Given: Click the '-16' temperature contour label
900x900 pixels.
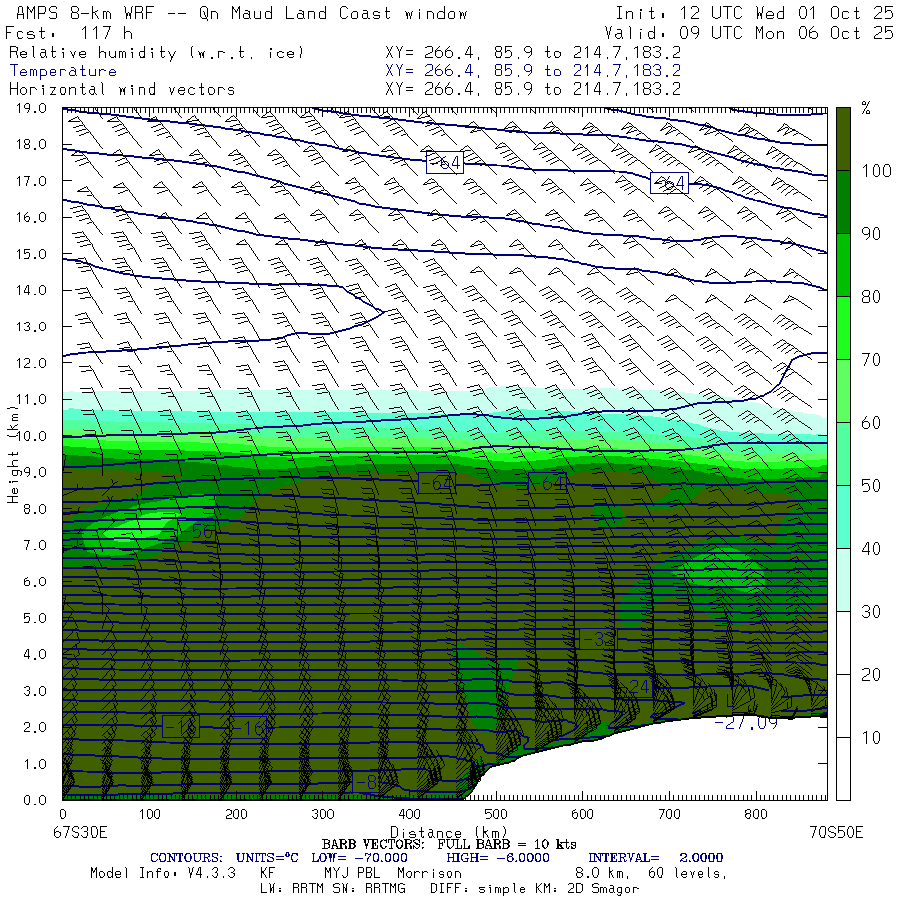Looking at the screenshot, I should tap(250, 728).
